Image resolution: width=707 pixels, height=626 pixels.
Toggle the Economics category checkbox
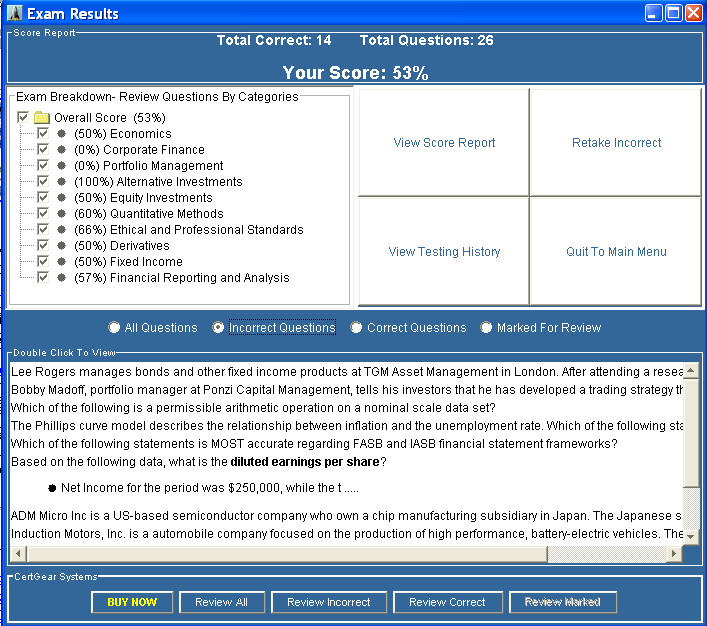[x=43, y=133]
